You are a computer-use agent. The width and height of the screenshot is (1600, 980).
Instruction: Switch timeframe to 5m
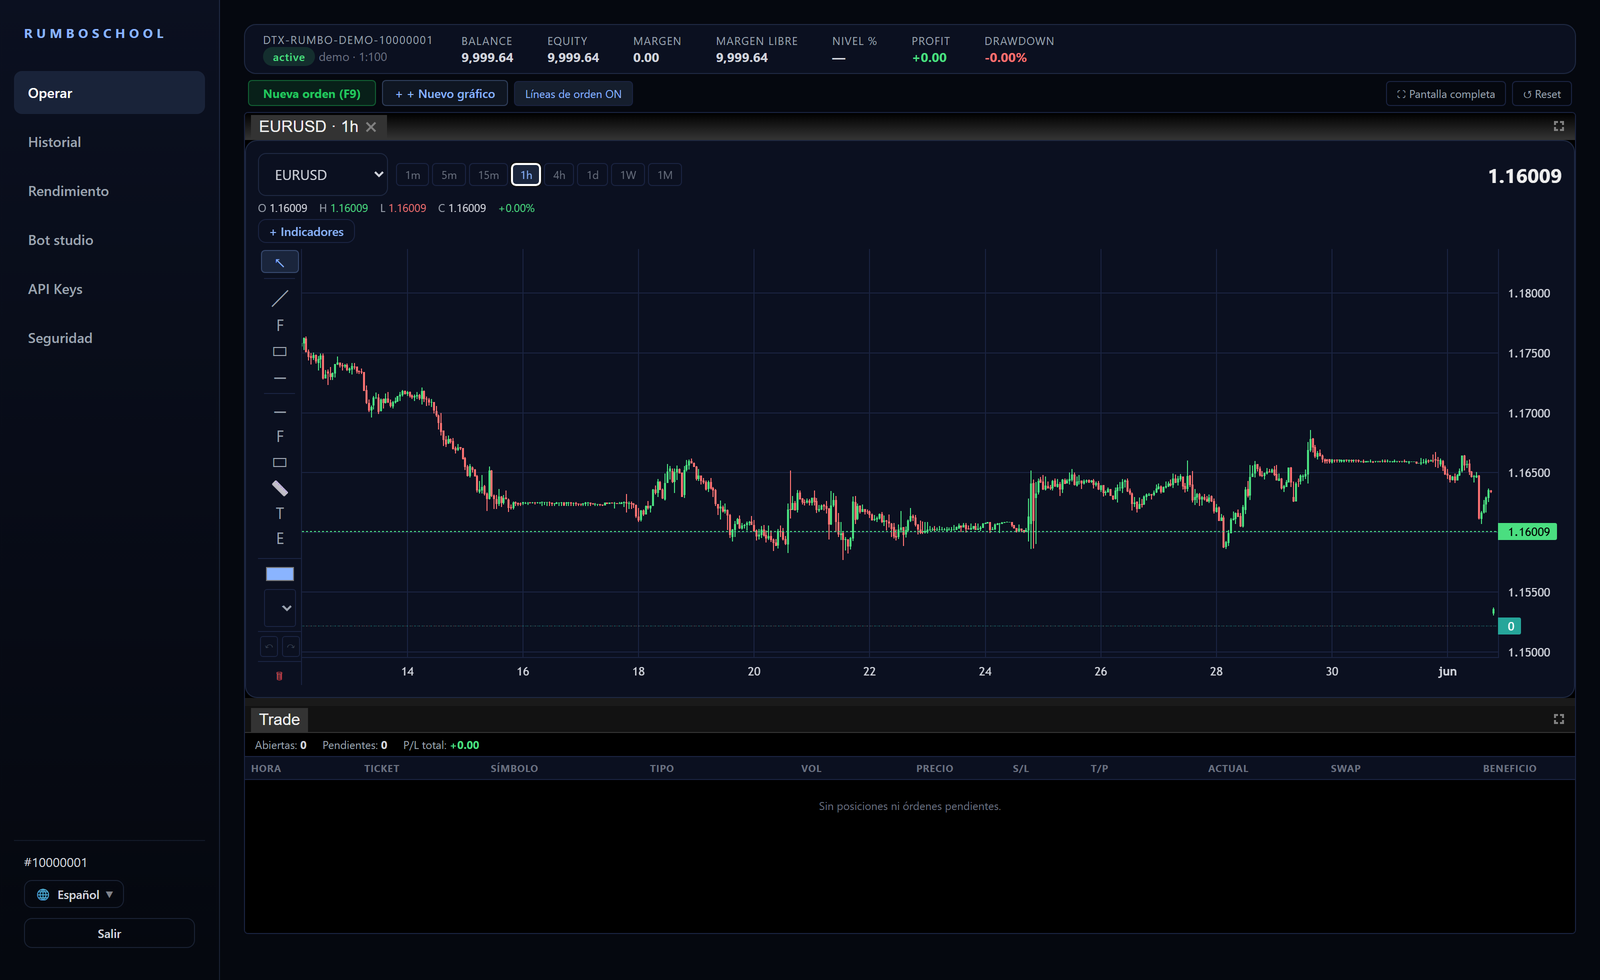click(x=449, y=175)
